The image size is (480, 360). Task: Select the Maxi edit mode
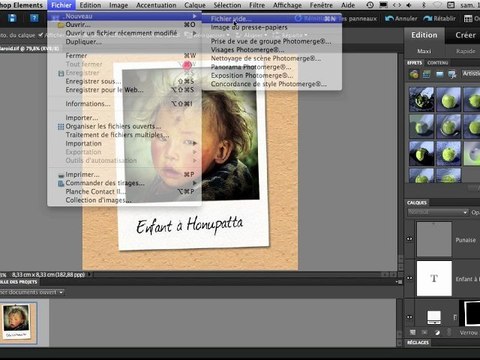[424, 51]
